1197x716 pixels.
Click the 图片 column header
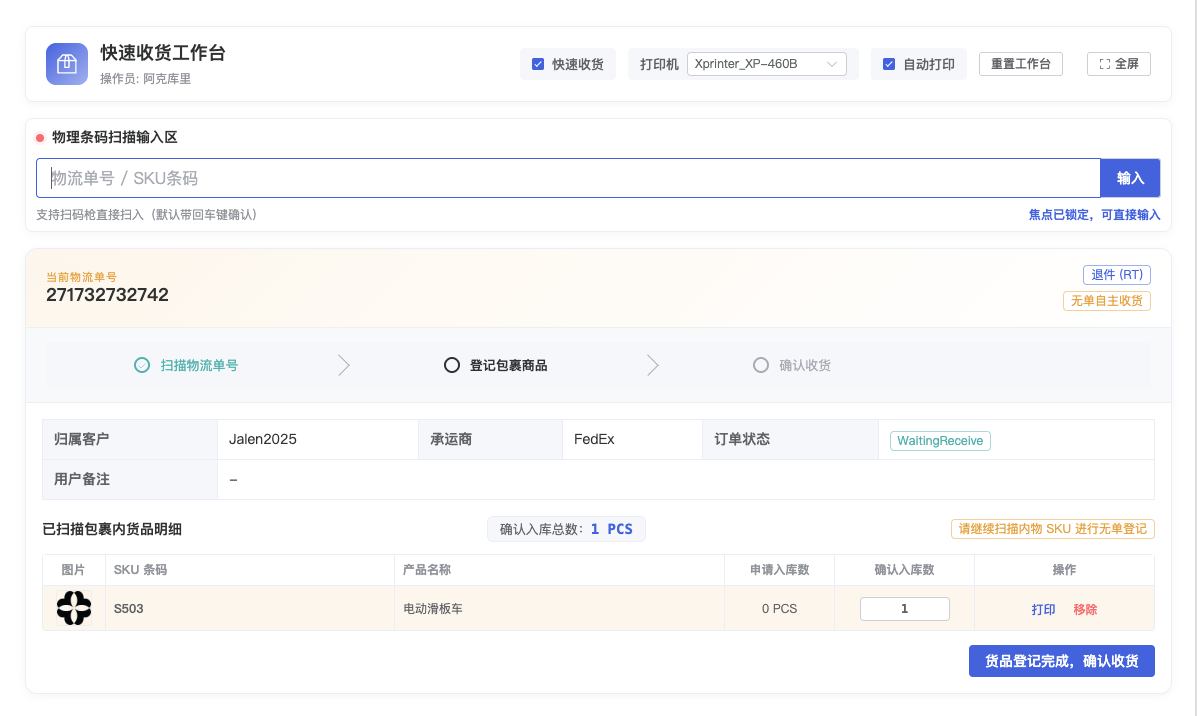(73, 569)
